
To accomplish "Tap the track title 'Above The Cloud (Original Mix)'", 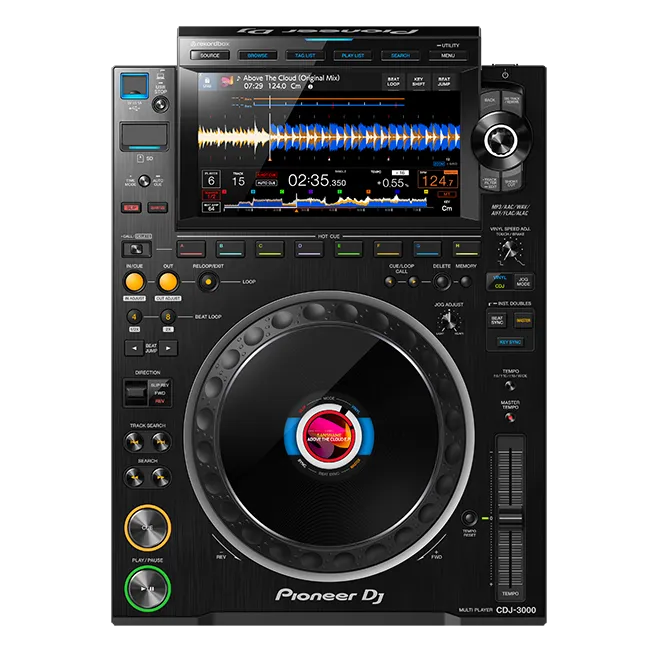I will coord(291,78).
